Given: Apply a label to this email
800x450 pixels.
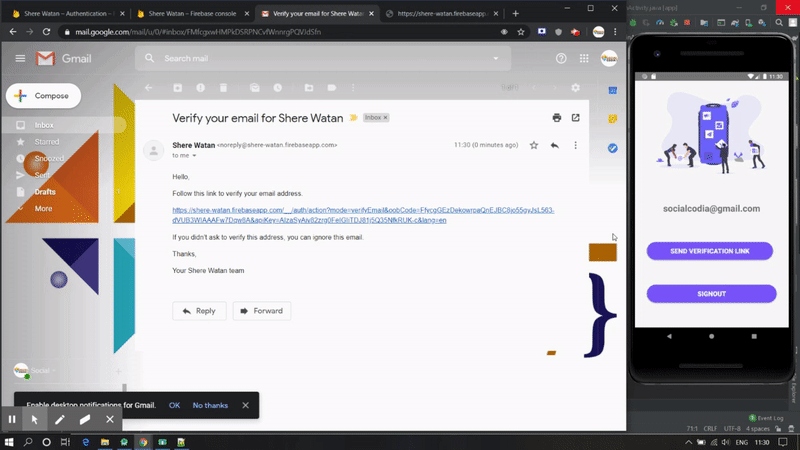Looking at the screenshot, I should point(332,88).
